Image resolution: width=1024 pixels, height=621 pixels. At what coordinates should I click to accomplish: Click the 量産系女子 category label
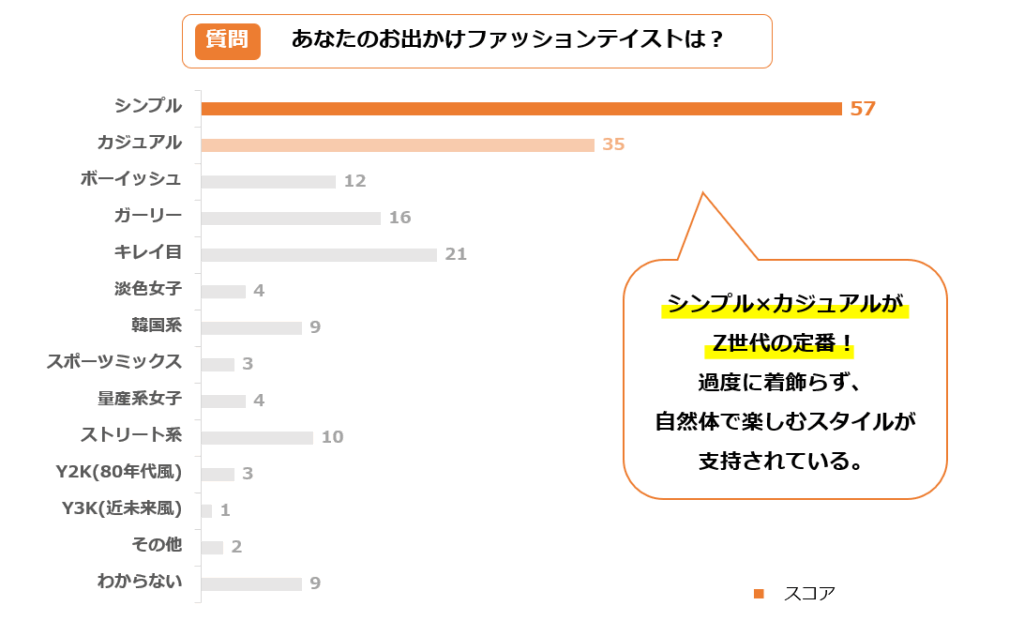(139, 399)
